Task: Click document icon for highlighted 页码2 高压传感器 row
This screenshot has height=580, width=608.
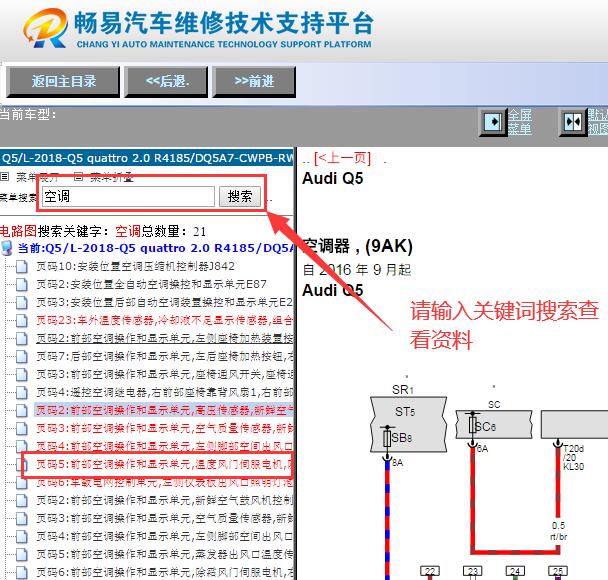Action: [22, 410]
